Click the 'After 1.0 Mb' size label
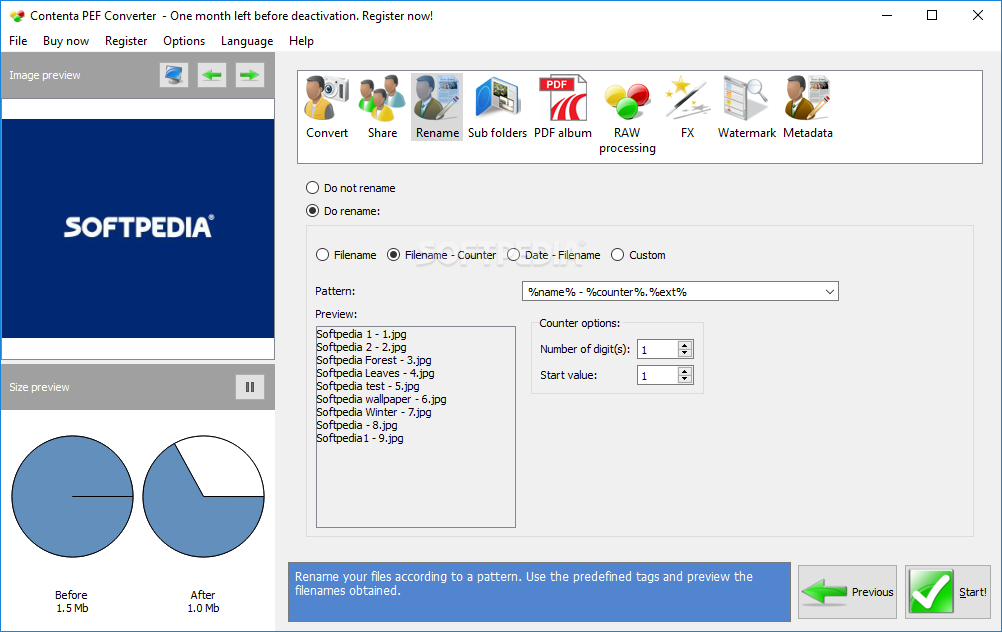The width and height of the screenshot is (1002, 632). pos(203,601)
